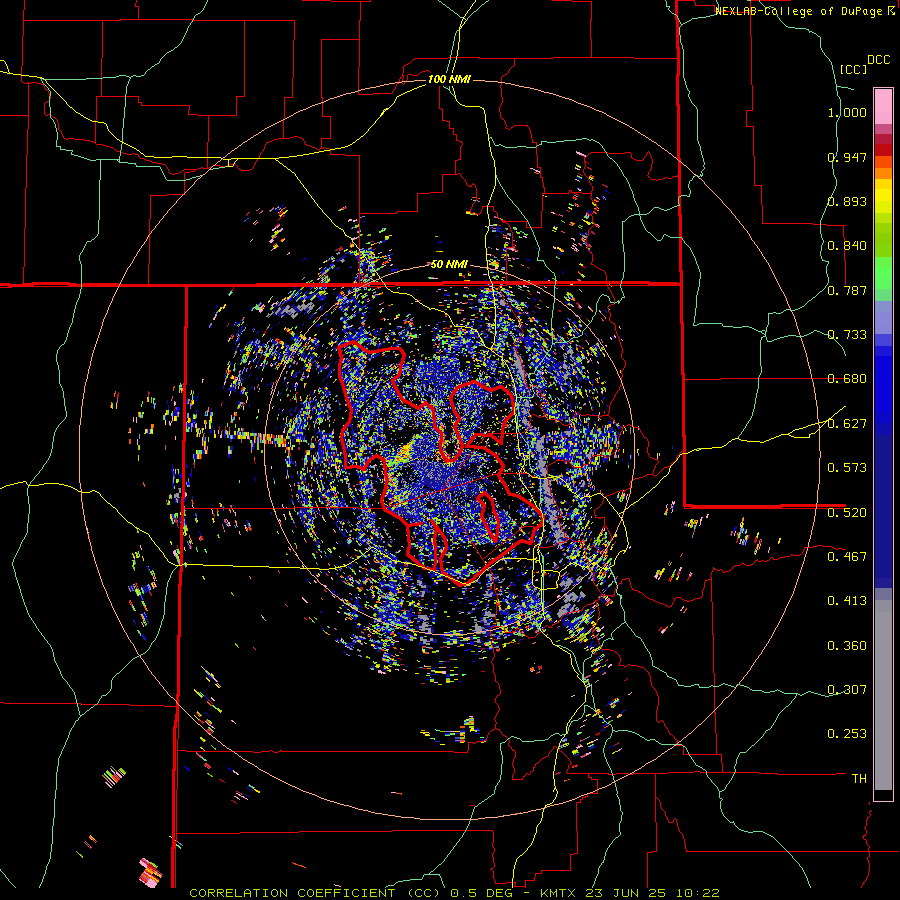Screen dimensions: 900x900
Task: Select the 0.733 scale value
Action: (x=847, y=335)
